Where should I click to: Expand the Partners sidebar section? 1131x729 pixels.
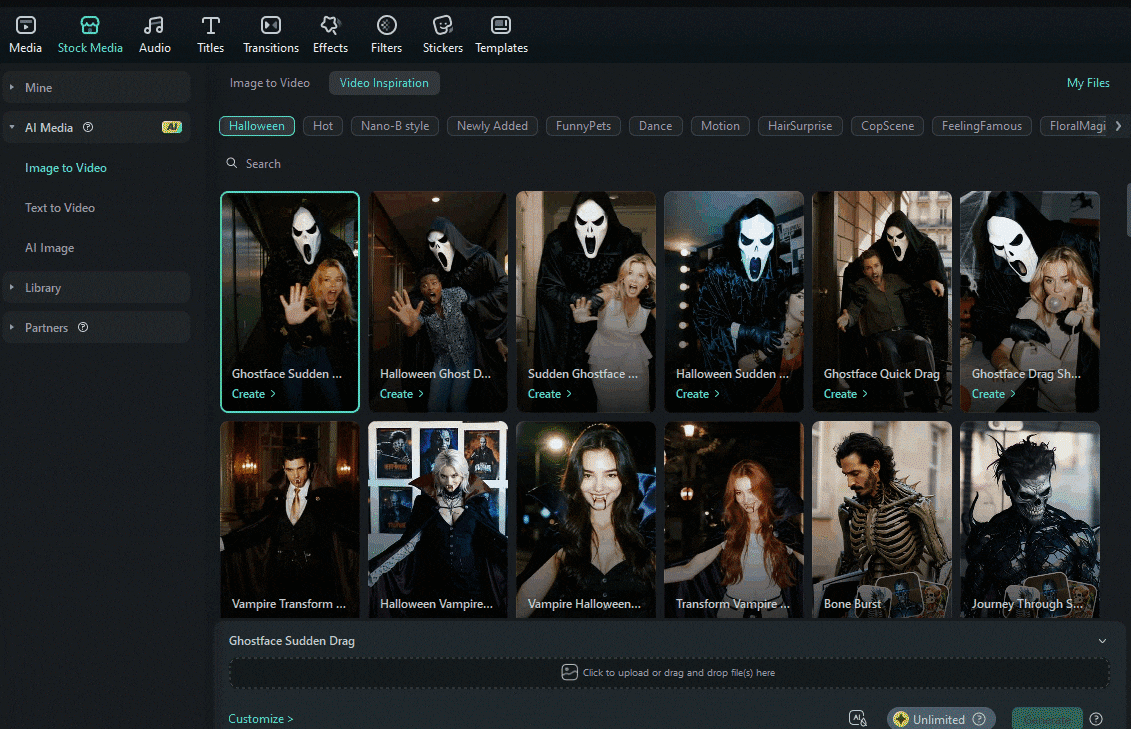tap(48, 327)
